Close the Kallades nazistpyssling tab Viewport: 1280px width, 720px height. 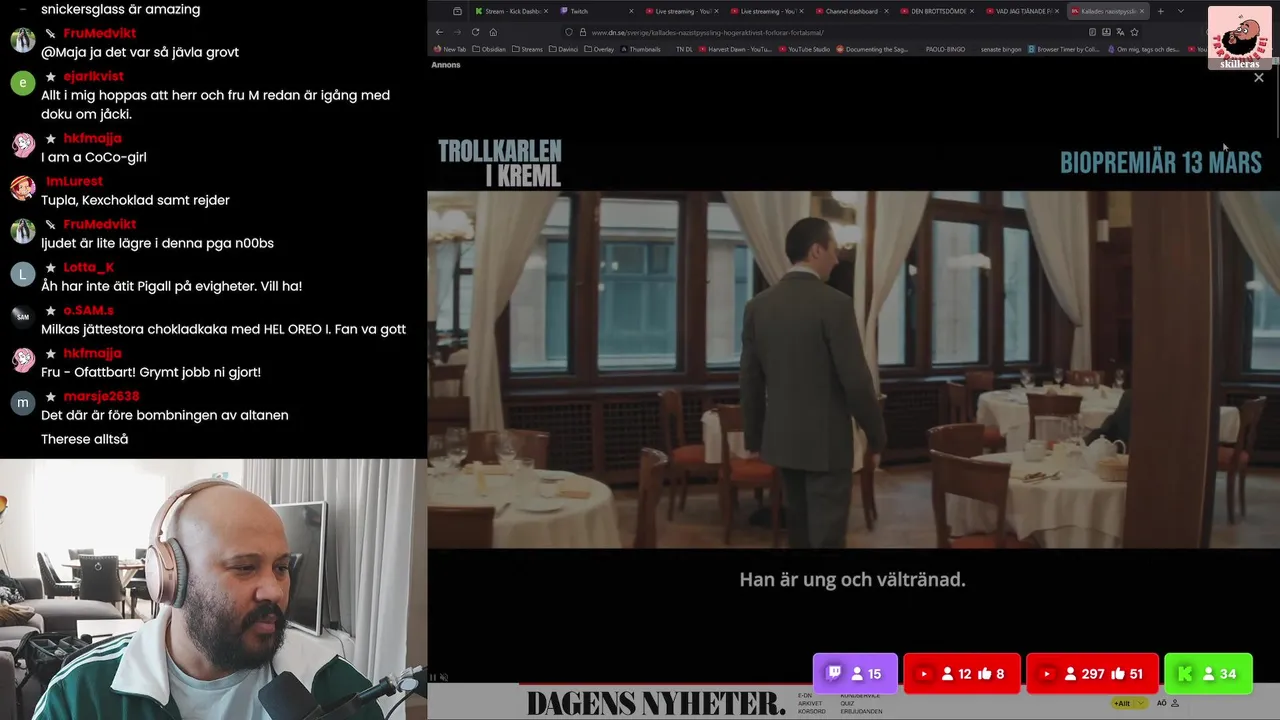pyautogui.click(x=1142, y=11)
